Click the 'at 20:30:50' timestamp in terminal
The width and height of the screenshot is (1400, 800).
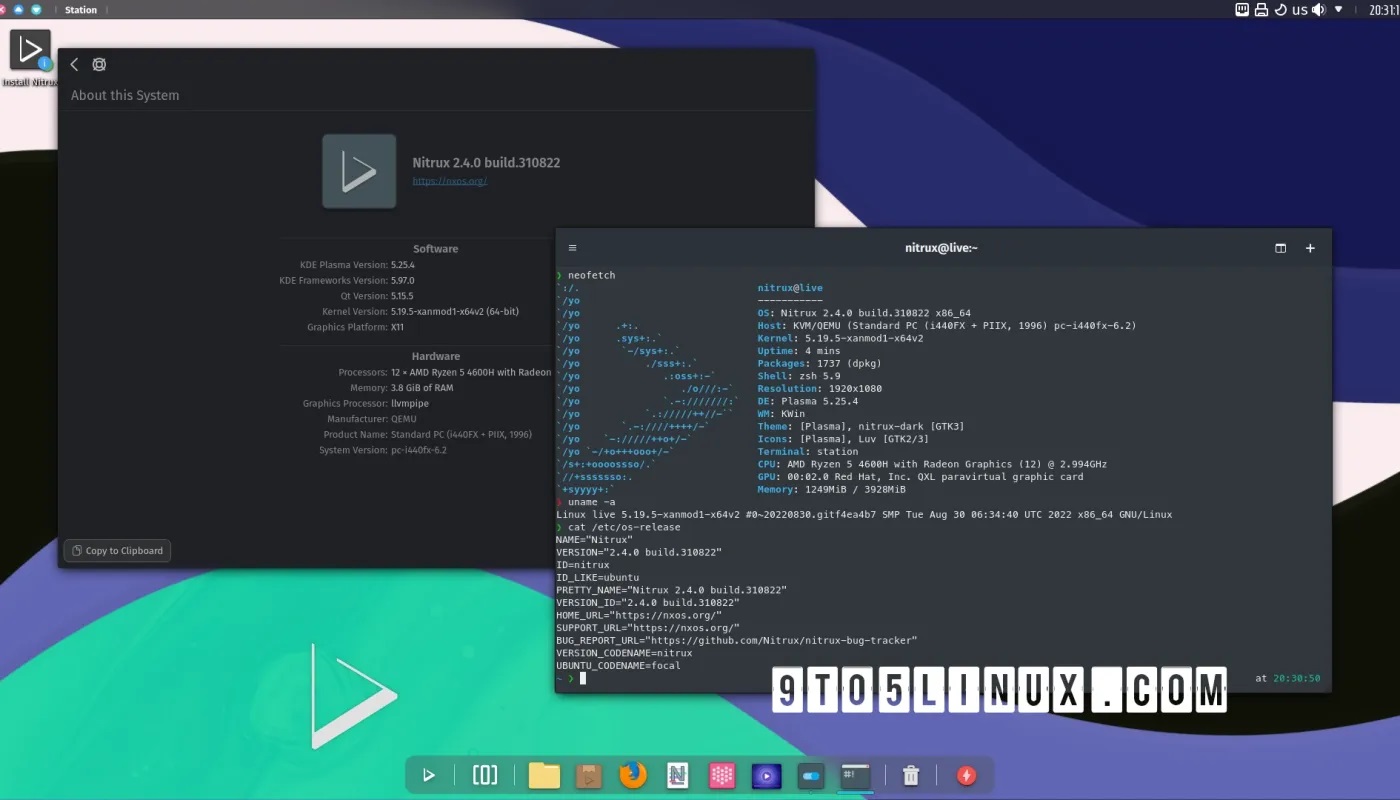tap(1288, 678)
